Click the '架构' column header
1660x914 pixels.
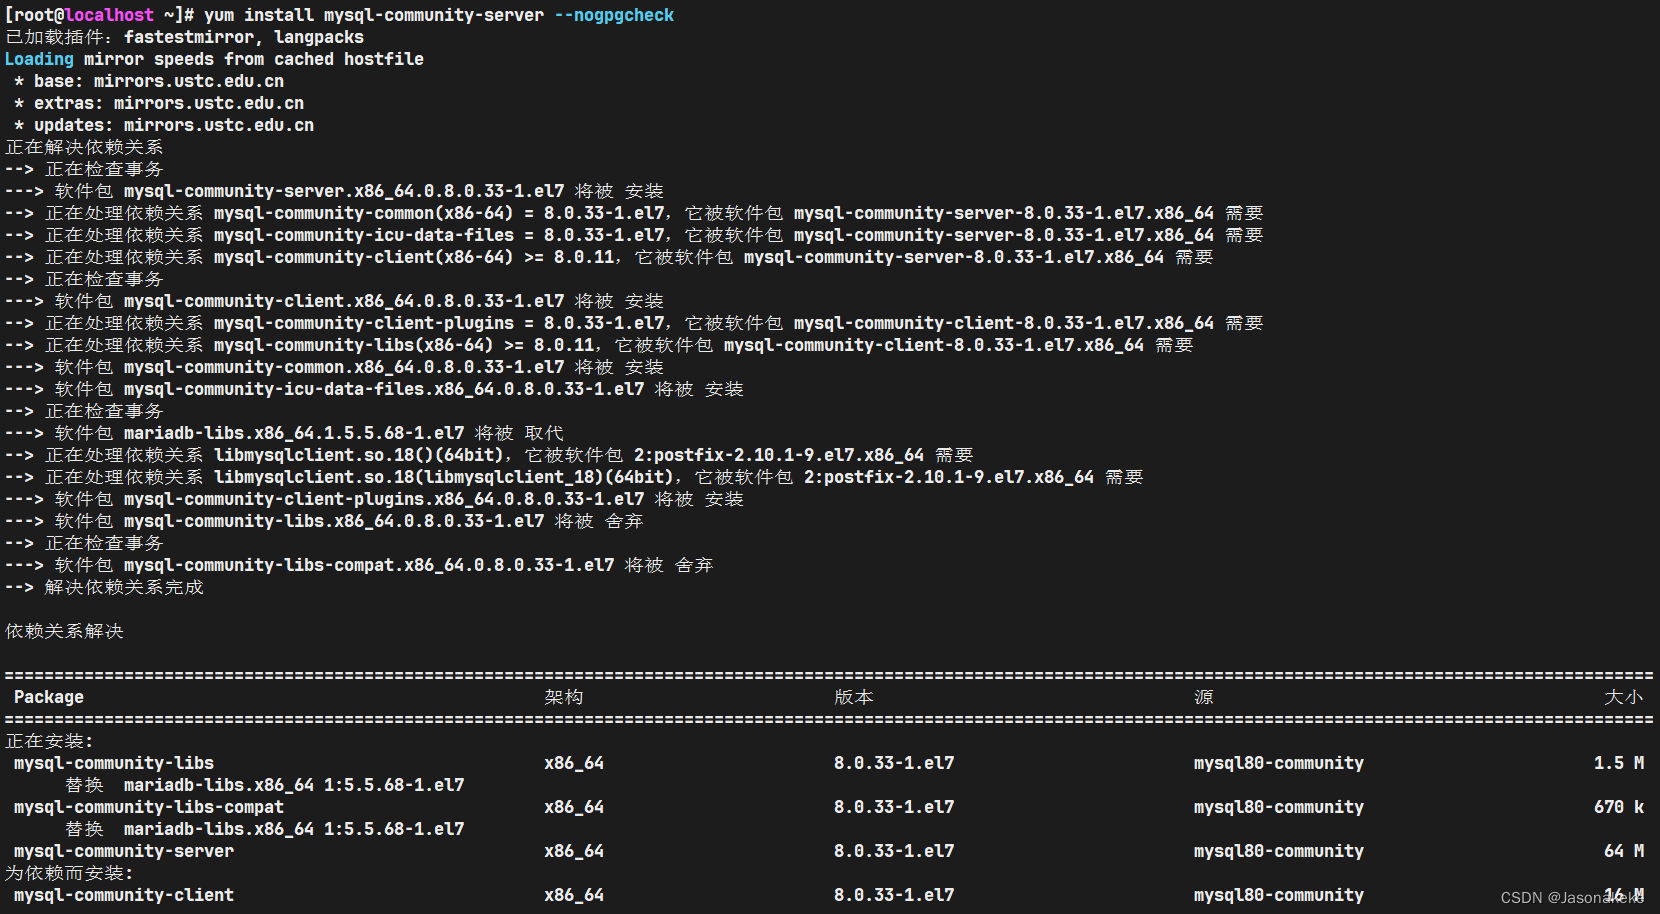pyautogui.click(x=564, y=697)
